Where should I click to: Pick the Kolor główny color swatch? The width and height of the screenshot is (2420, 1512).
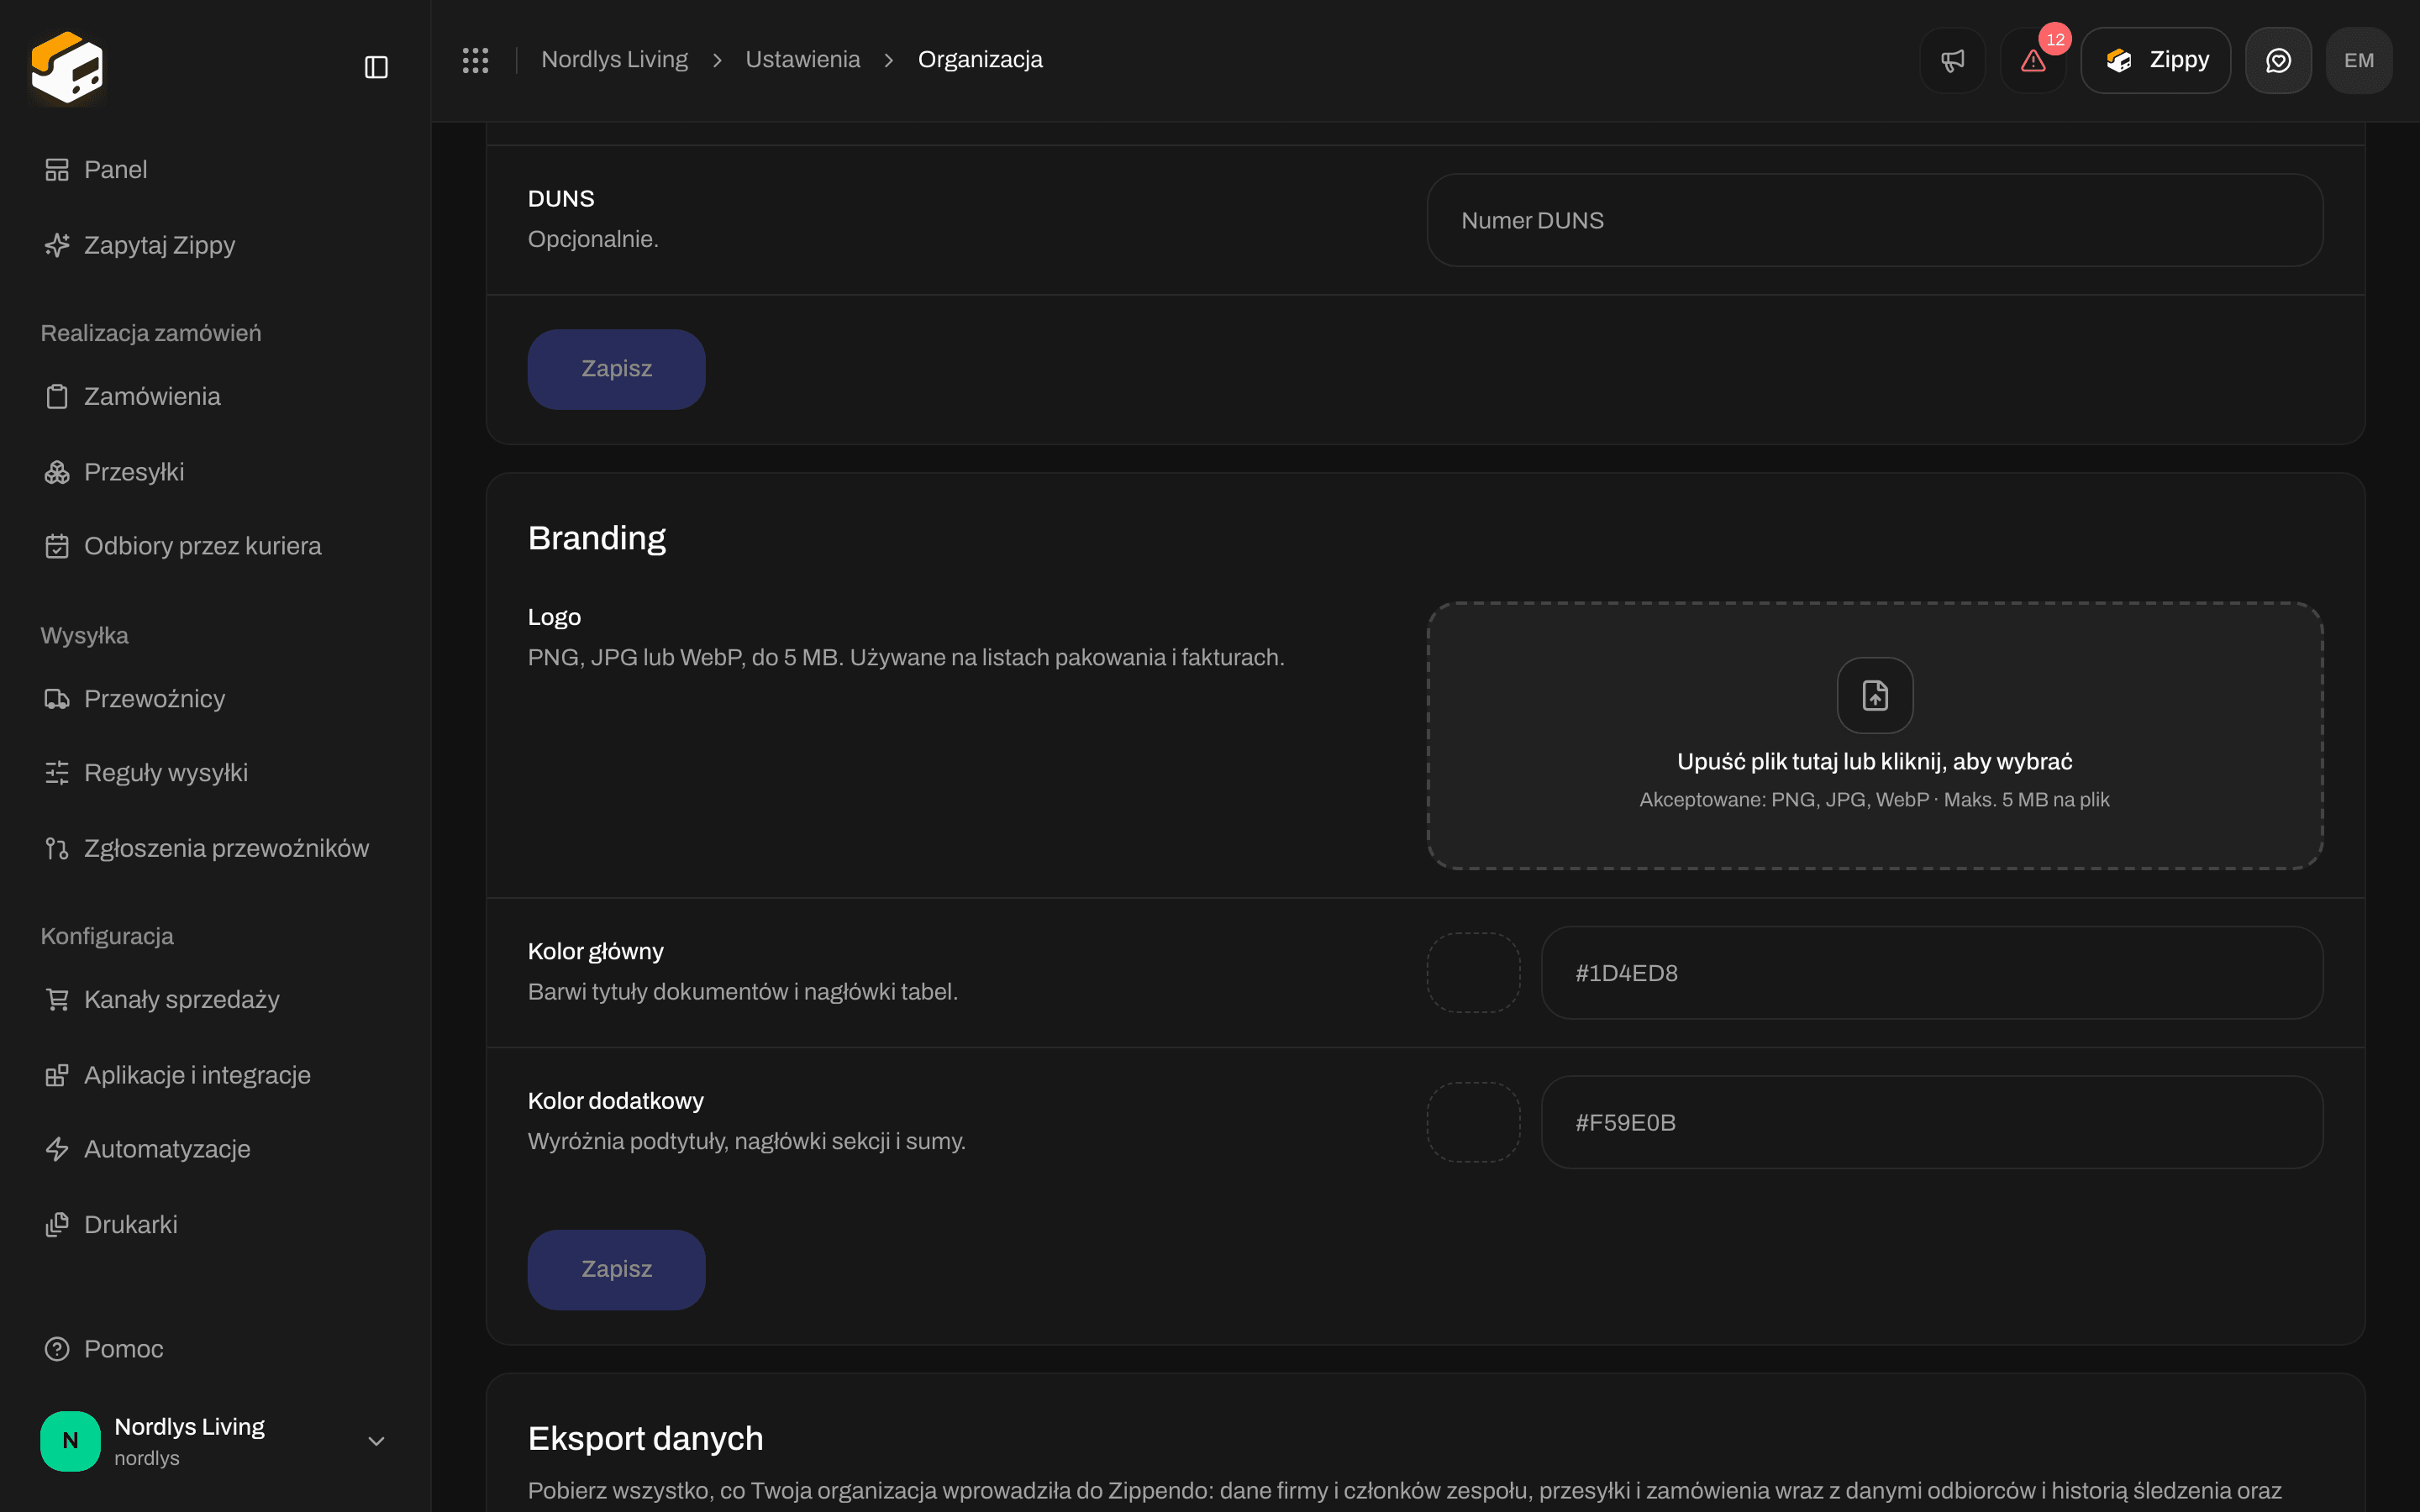[1473, 972]
